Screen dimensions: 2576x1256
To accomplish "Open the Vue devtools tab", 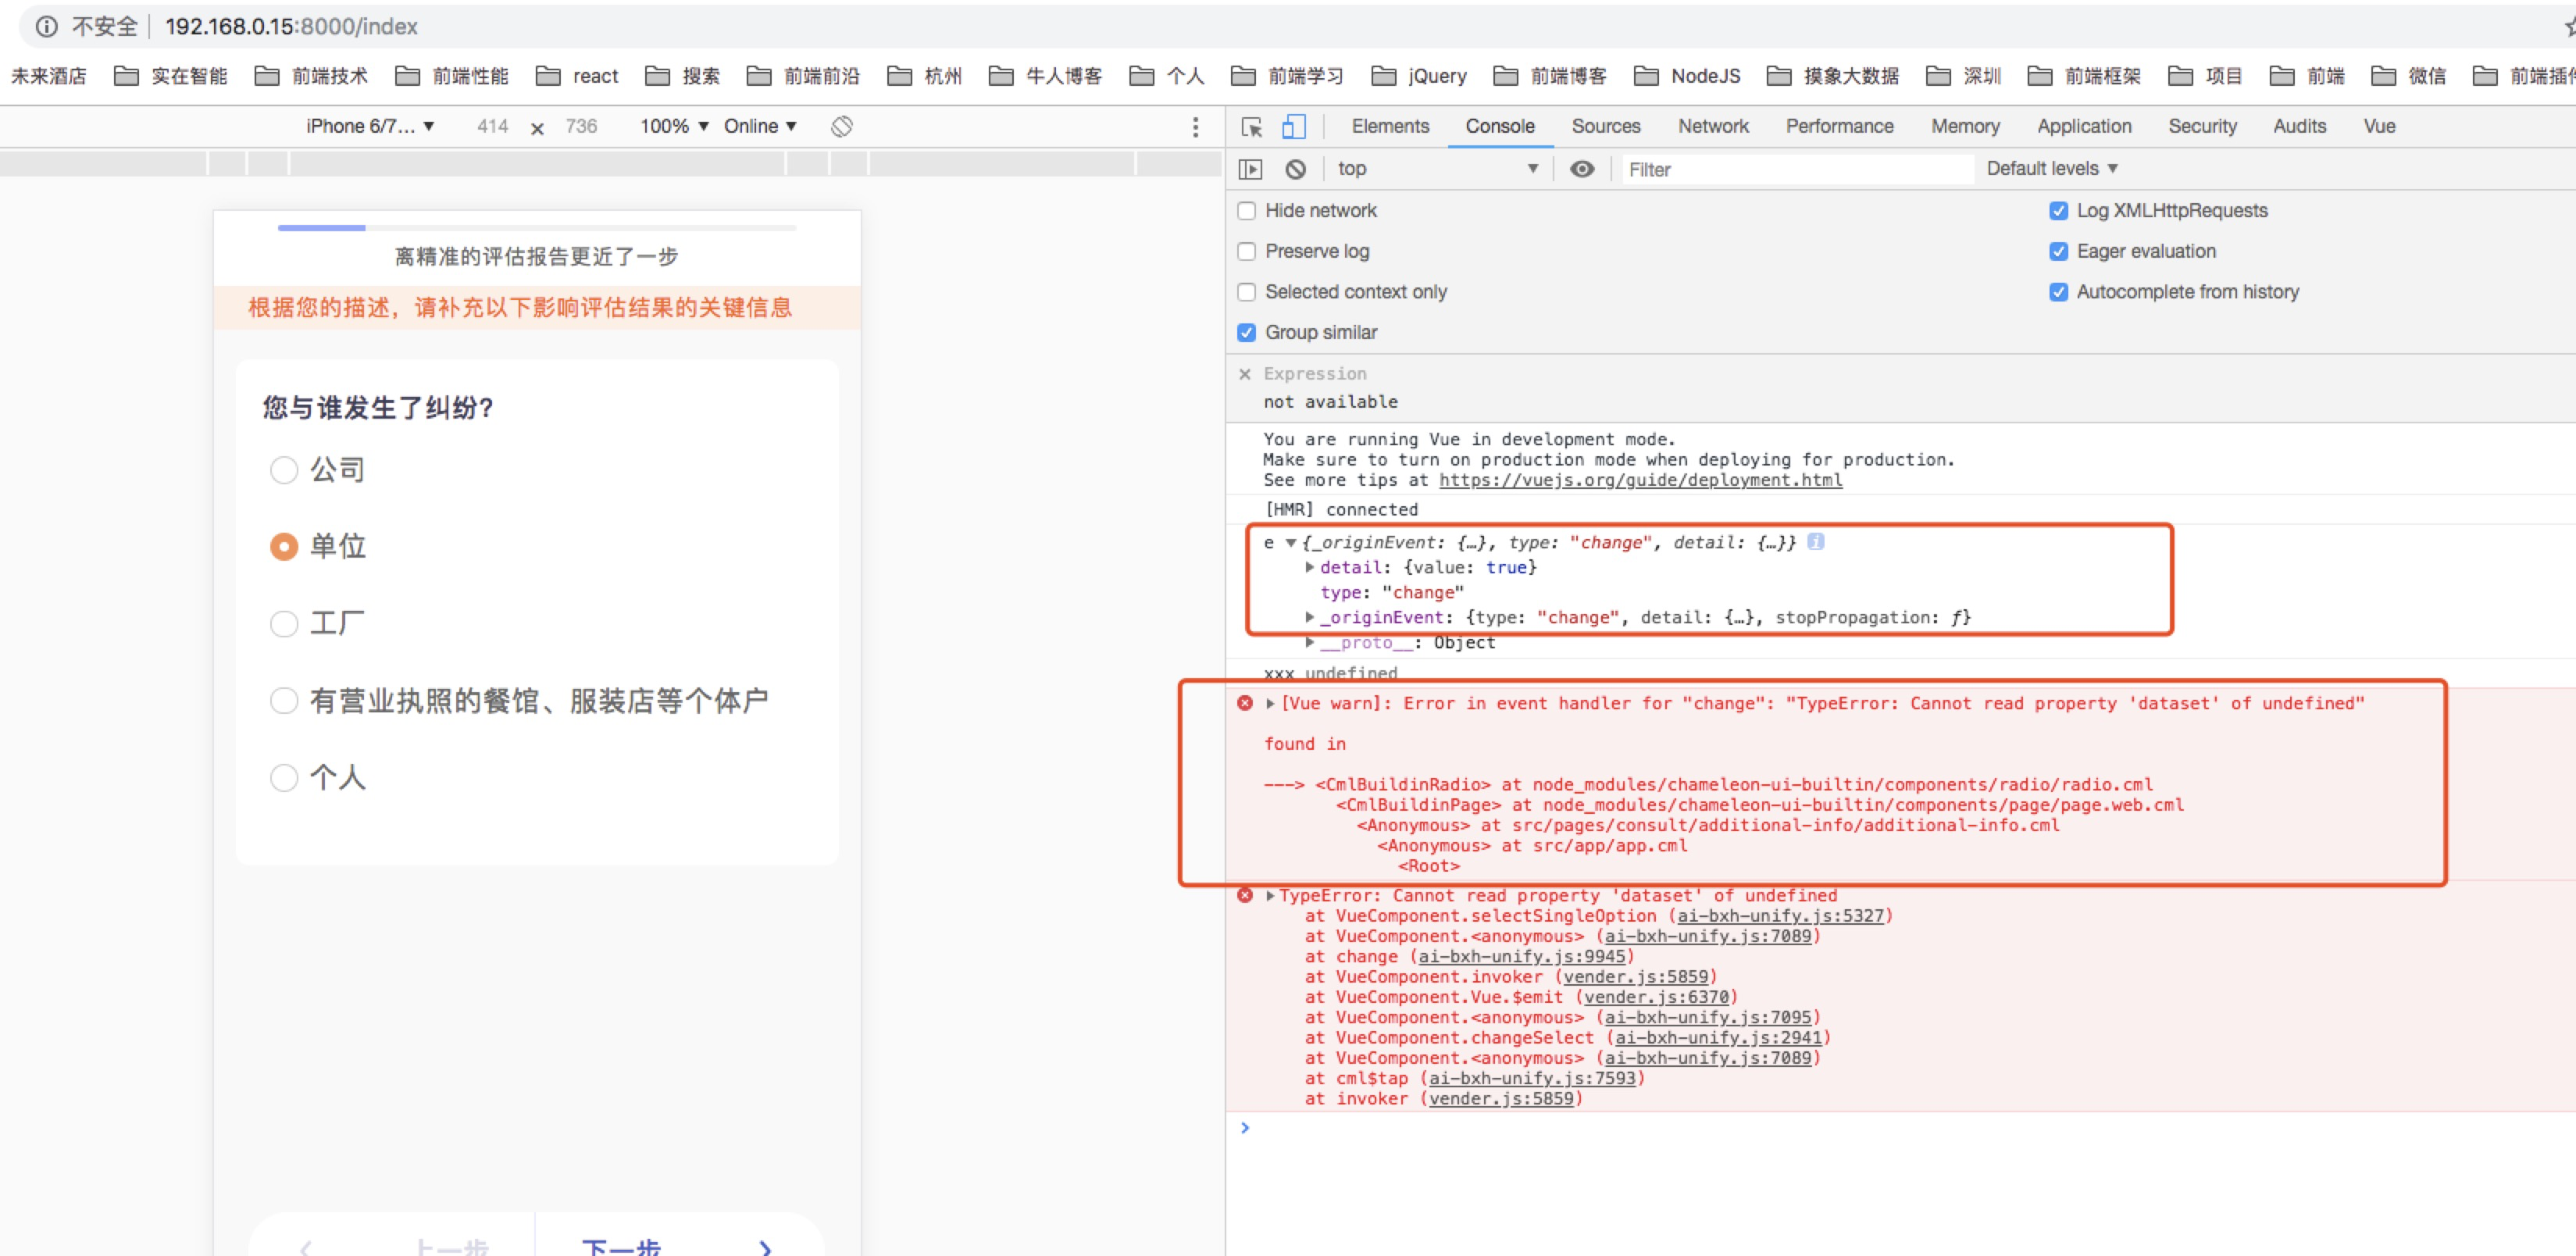I will [x=2380, y=126].
